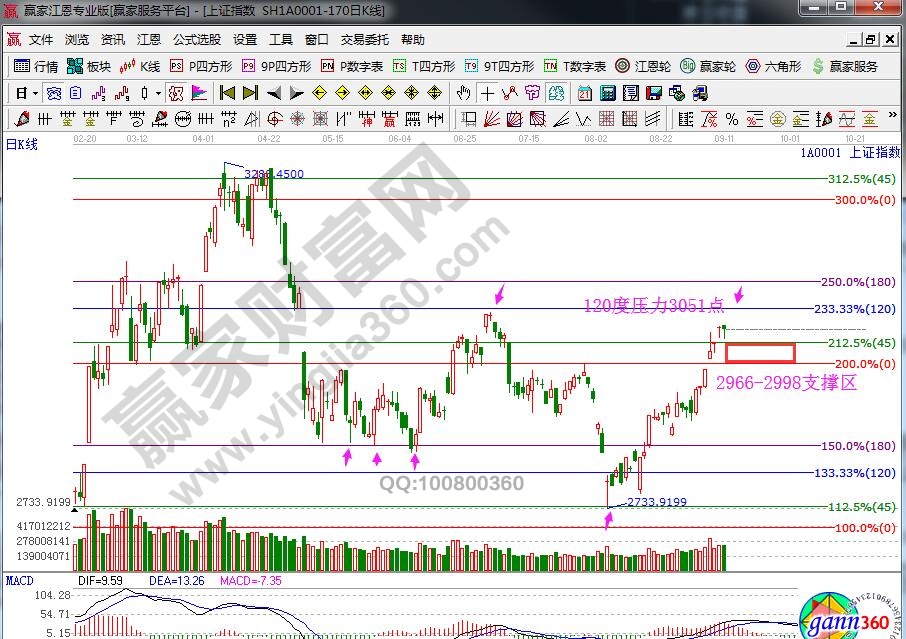Image resolution: width=906 pixels, height=639 pixels.
Task: Open the candlestick style dropdown arrow
Action: (159, 93)
